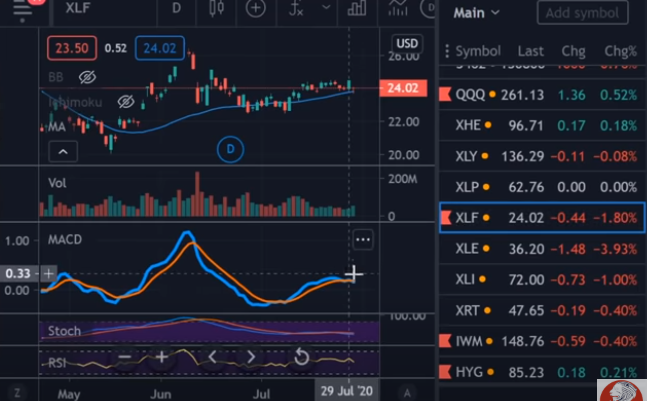
Task: Click the Add symbol field
Action: point(582,13)
